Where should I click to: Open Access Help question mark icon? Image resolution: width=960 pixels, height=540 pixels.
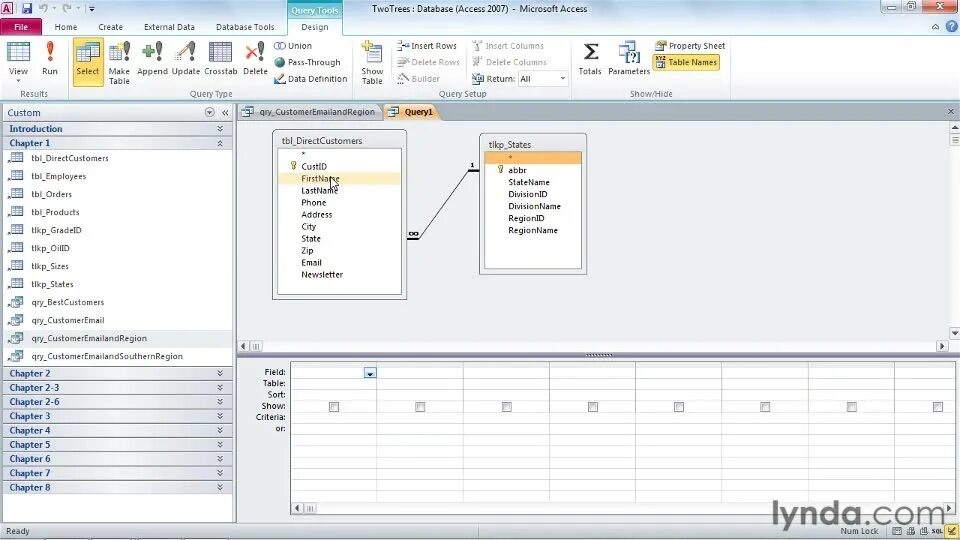pos(951,26)
